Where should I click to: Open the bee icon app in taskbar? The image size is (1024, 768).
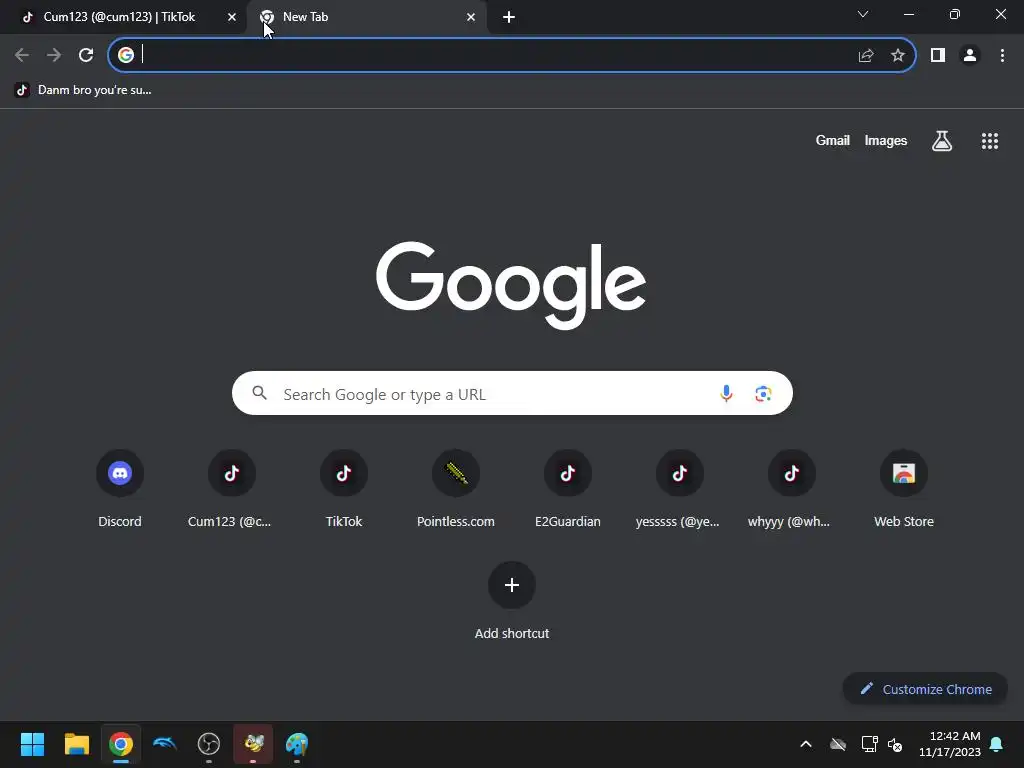(x=253, y=744)
